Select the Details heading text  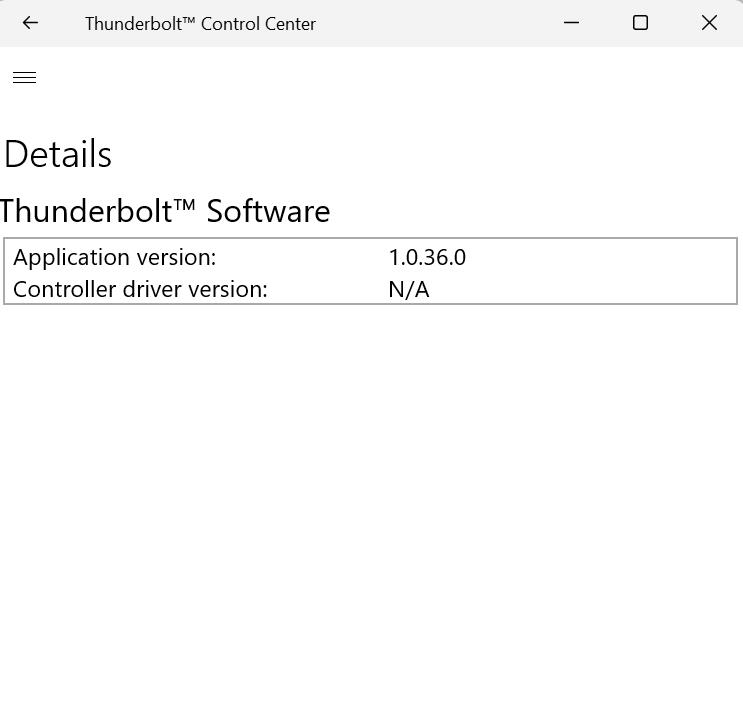click(x=58, y=154)
